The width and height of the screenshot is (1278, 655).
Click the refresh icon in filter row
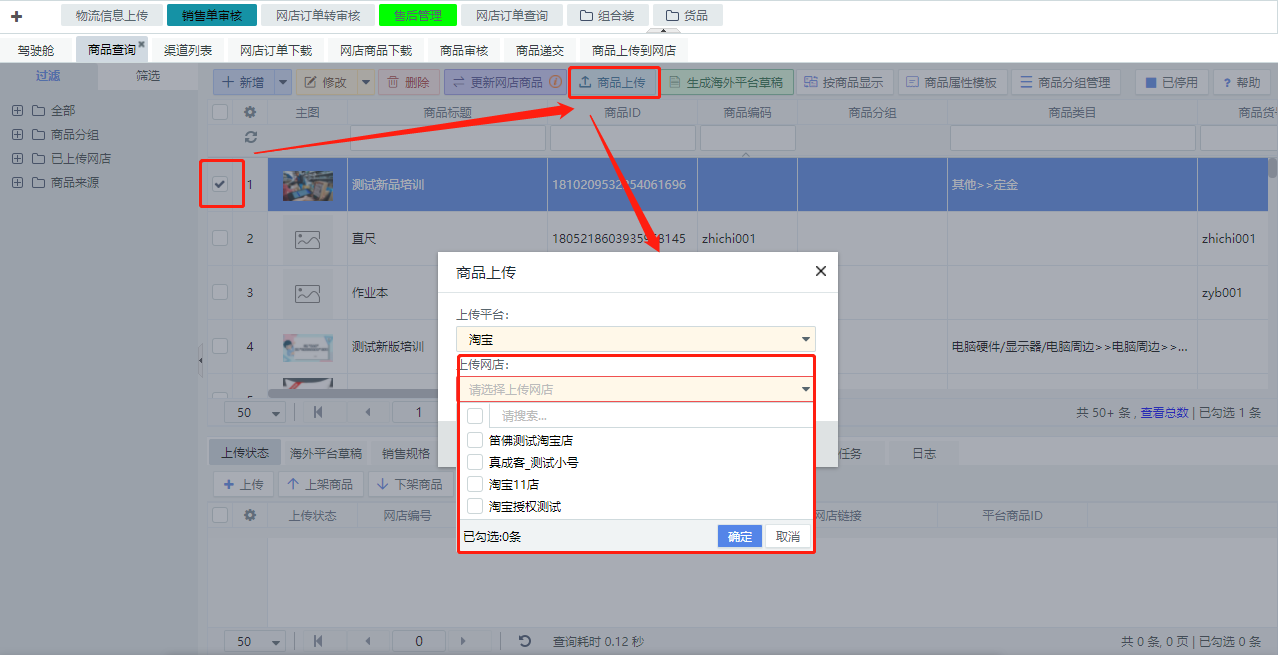coord(250,137)
